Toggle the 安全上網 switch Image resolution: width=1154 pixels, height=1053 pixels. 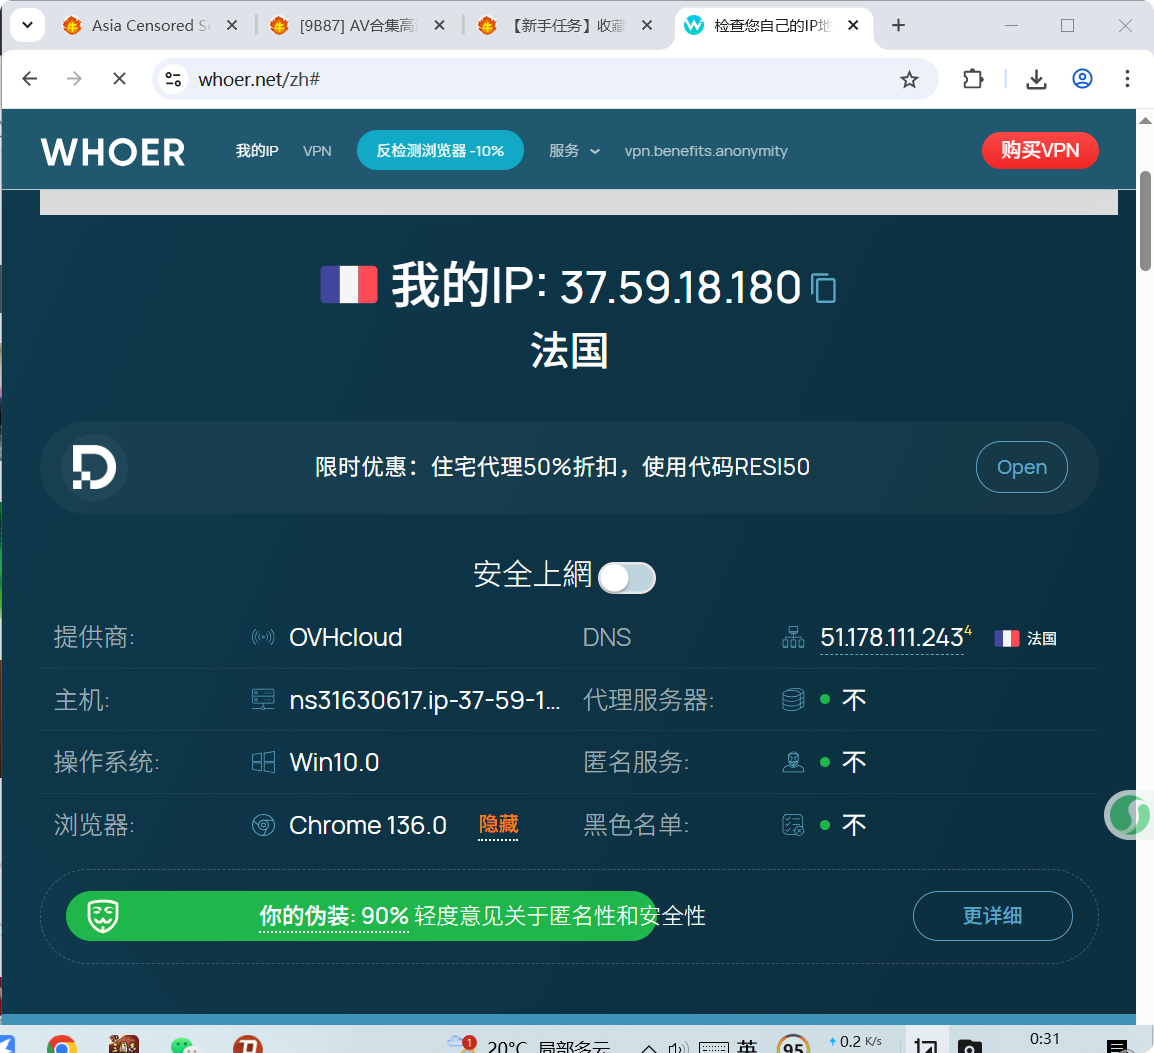[x=626, y=578]
